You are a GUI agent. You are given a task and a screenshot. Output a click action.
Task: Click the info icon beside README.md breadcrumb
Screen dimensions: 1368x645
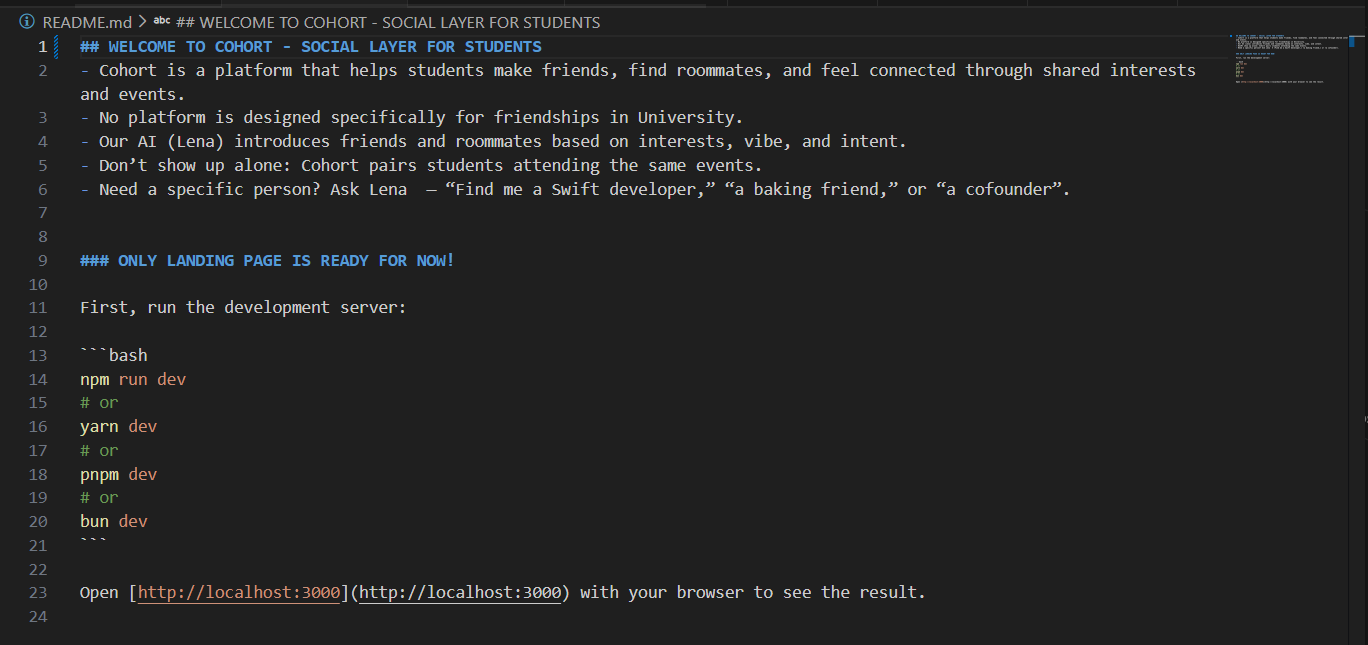click(x=27, y=22)
